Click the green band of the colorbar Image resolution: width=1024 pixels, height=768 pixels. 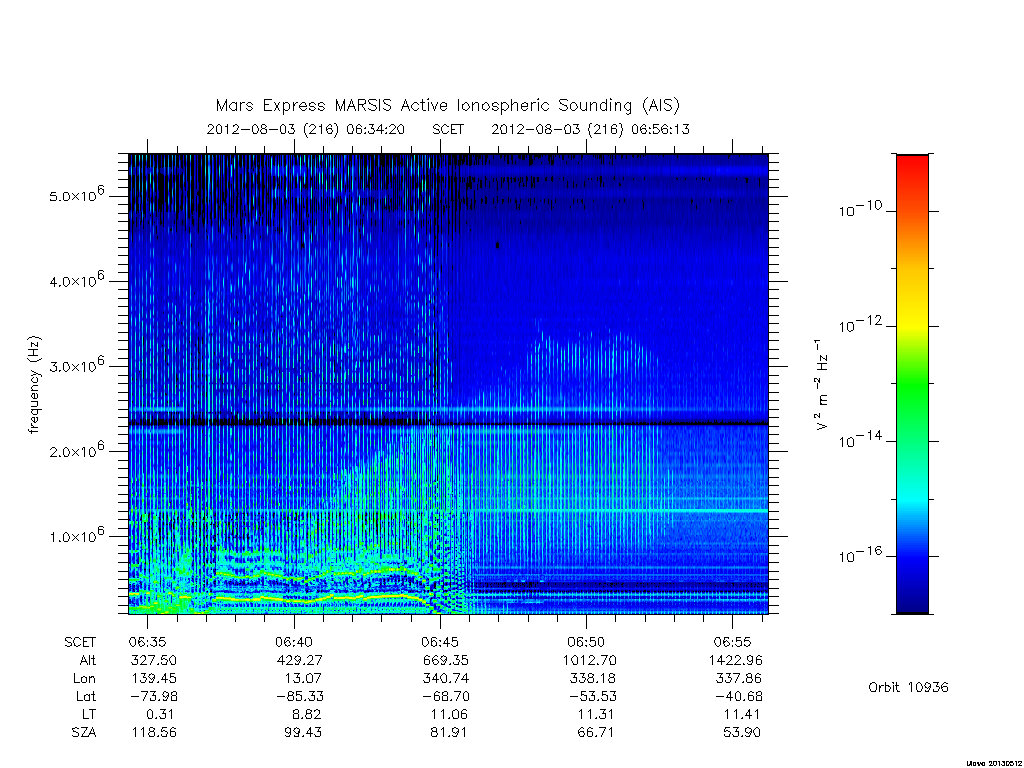[912, 385]
